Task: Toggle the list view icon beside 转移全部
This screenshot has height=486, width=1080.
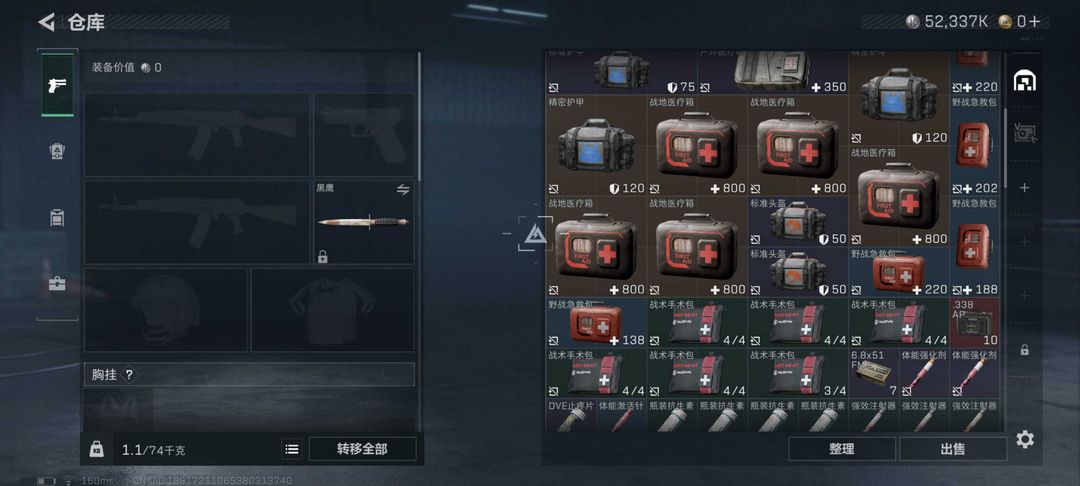Action: point(292,449)
